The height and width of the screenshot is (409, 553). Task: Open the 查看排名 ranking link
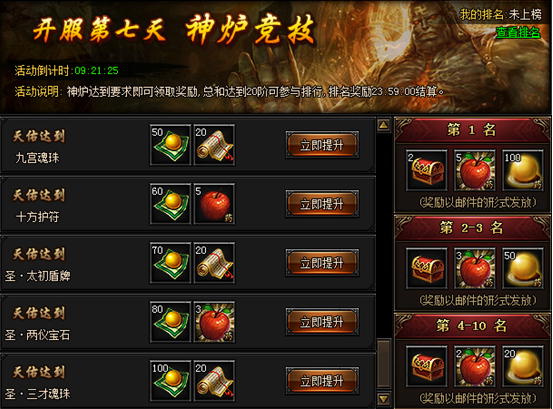coord(518,32)
